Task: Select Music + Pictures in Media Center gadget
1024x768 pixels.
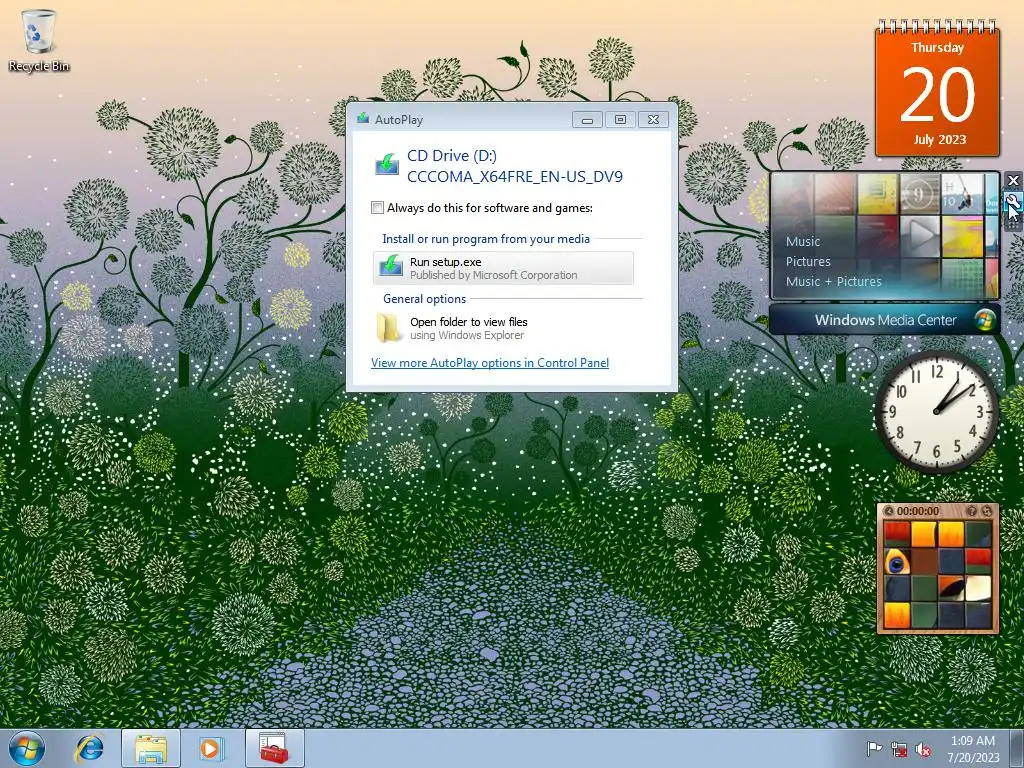Action: [x=833, y=281]
